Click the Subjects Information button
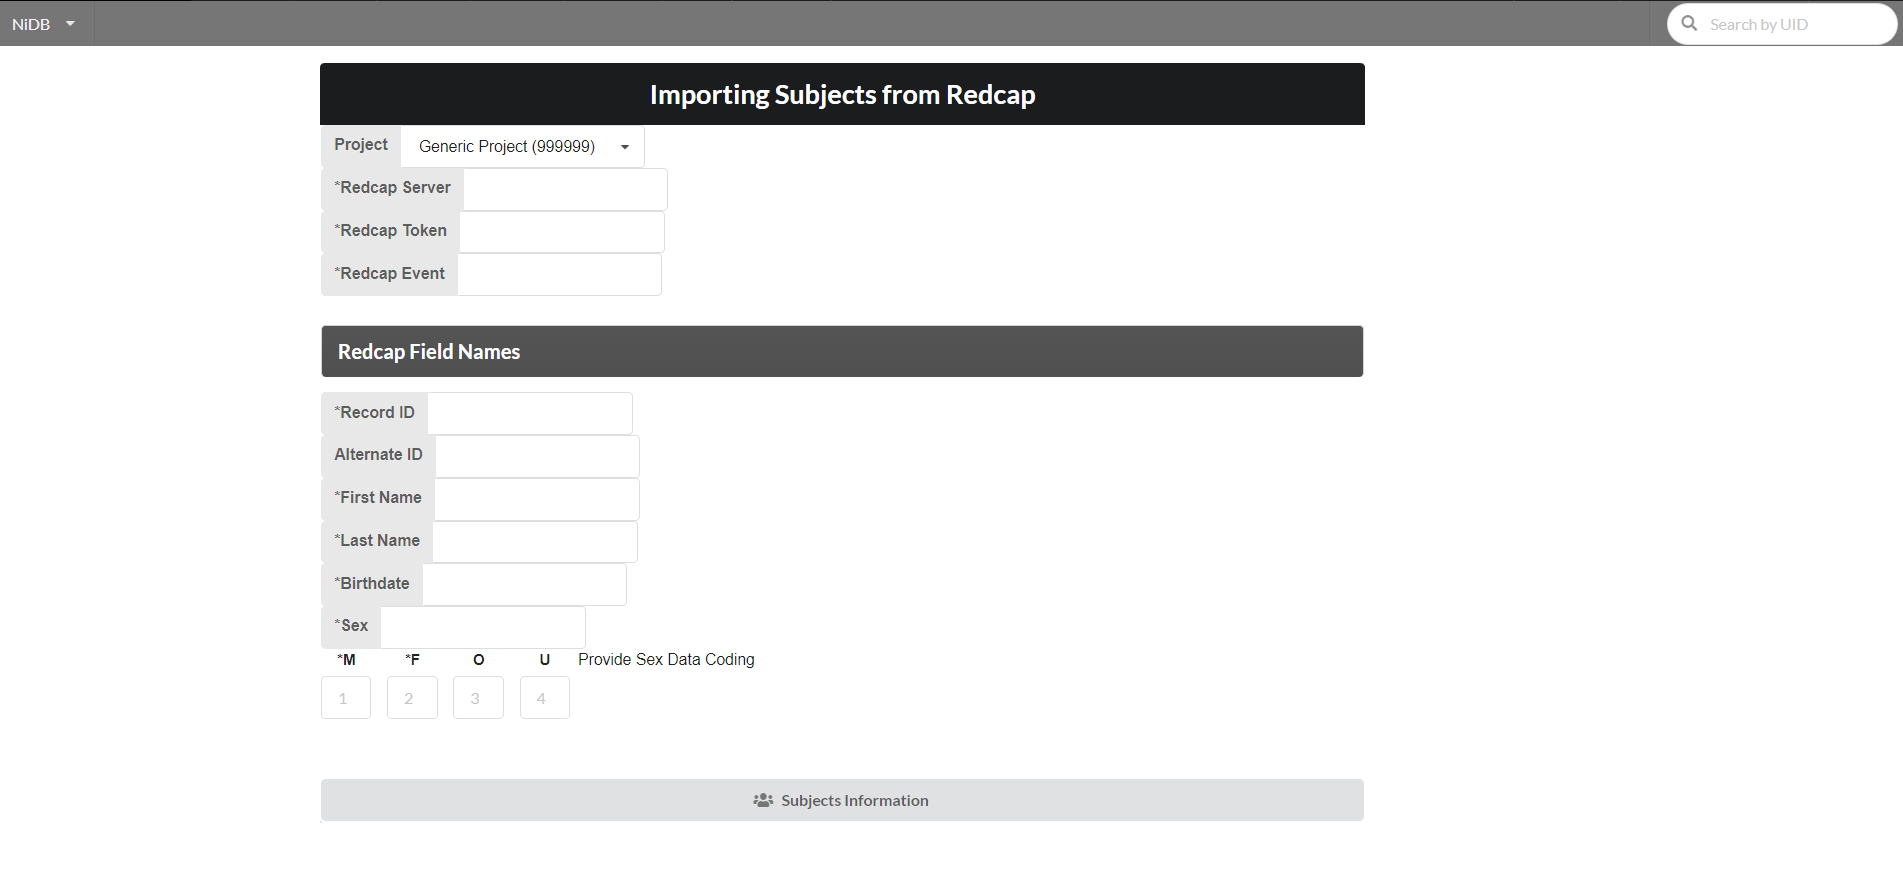1903x871 pixels. pos(842,801)
